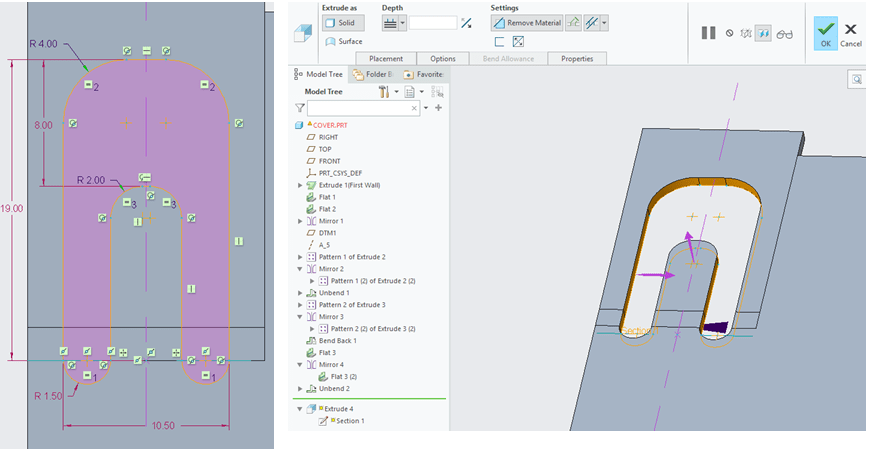Click OK to accept the extrude

click(x=825, y=33)
